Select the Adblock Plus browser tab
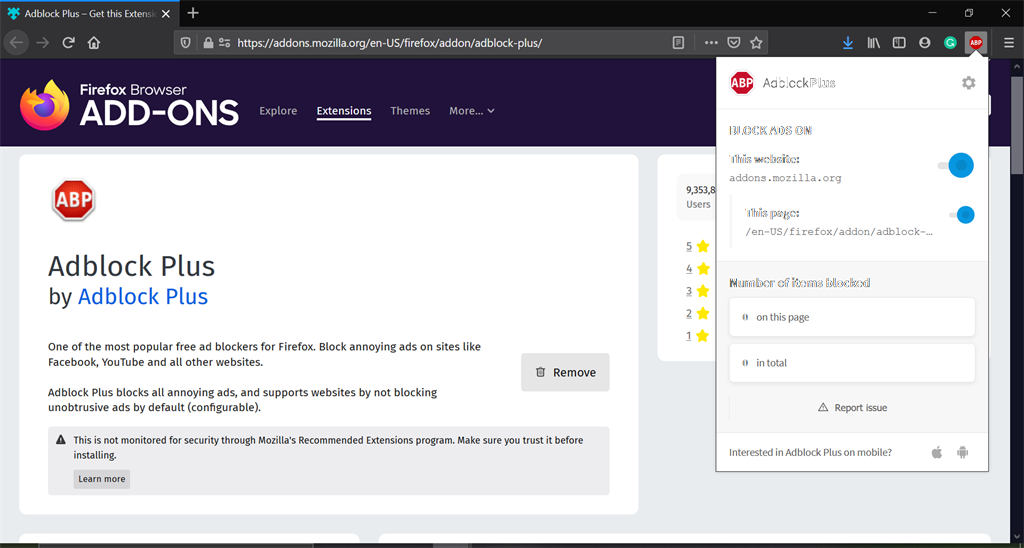The image size is (1024, 548). pos(89,13)
